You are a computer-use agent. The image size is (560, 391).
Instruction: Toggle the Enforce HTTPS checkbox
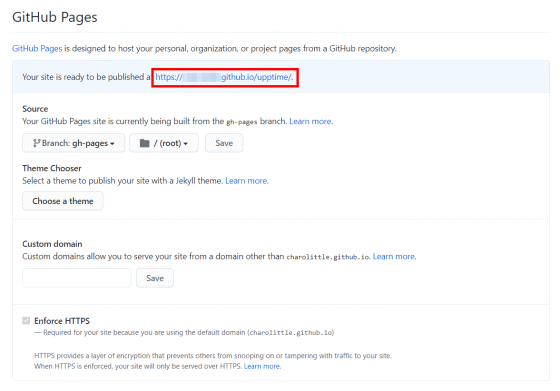(26, 321)
